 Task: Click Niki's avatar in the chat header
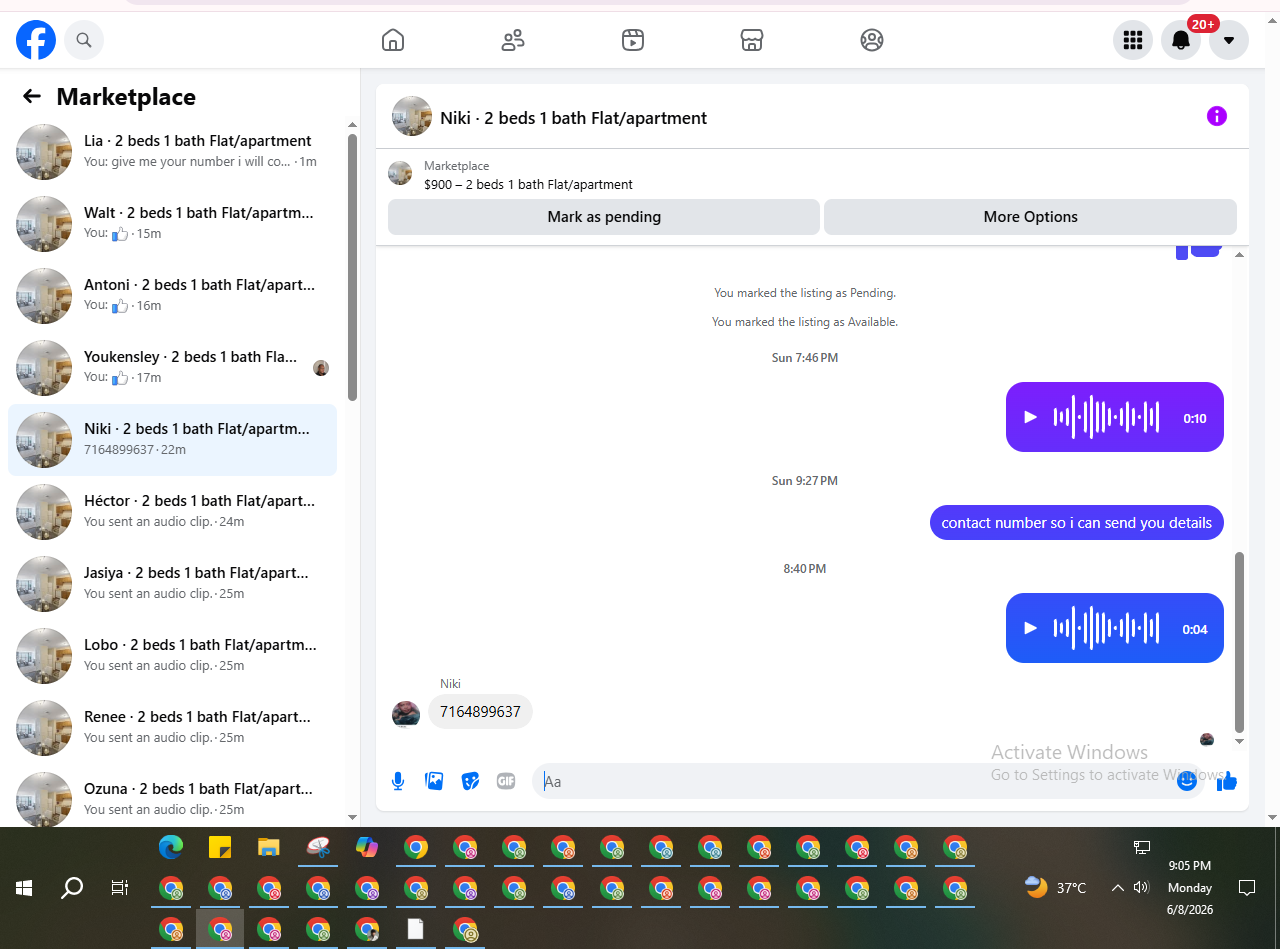click(x=412, y=116)
